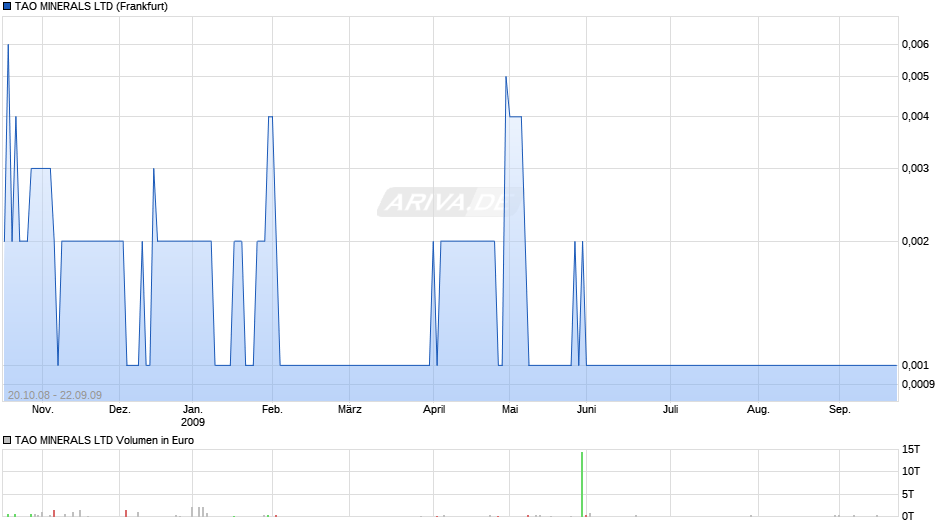This screenshot has width=940, height=526.
Task: Click the 0,003 price axis label
Action: [915, 169]
